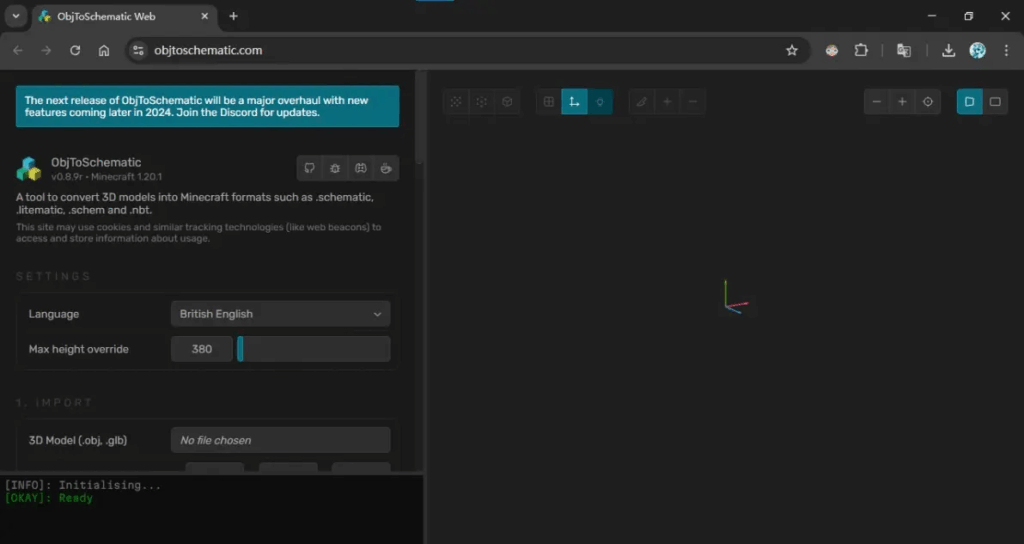Click the objtoschematic.com address bar
Image resolution: width=1024 pixels, height=544 pixels.
(x=468, y=50)
